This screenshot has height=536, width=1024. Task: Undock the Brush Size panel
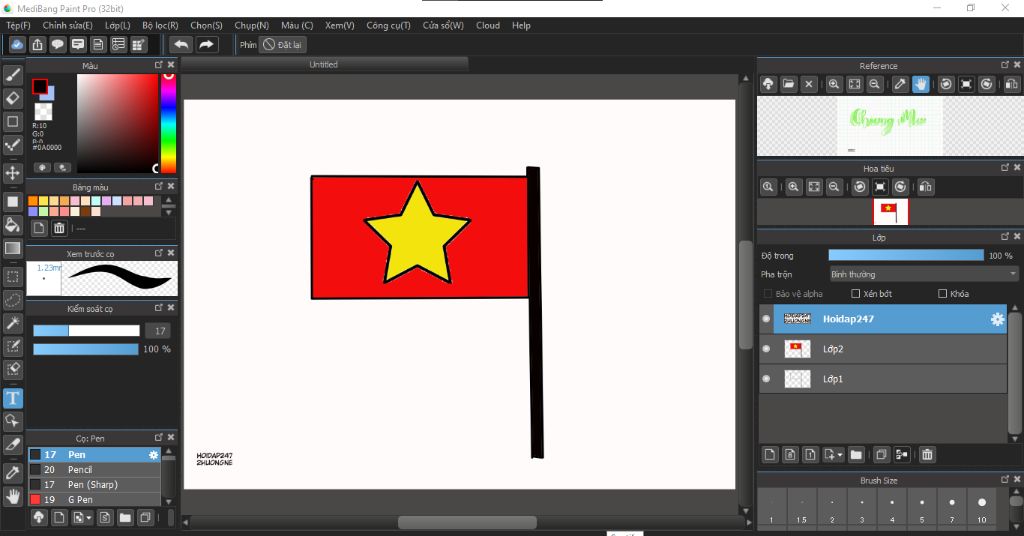[1005, 479]
